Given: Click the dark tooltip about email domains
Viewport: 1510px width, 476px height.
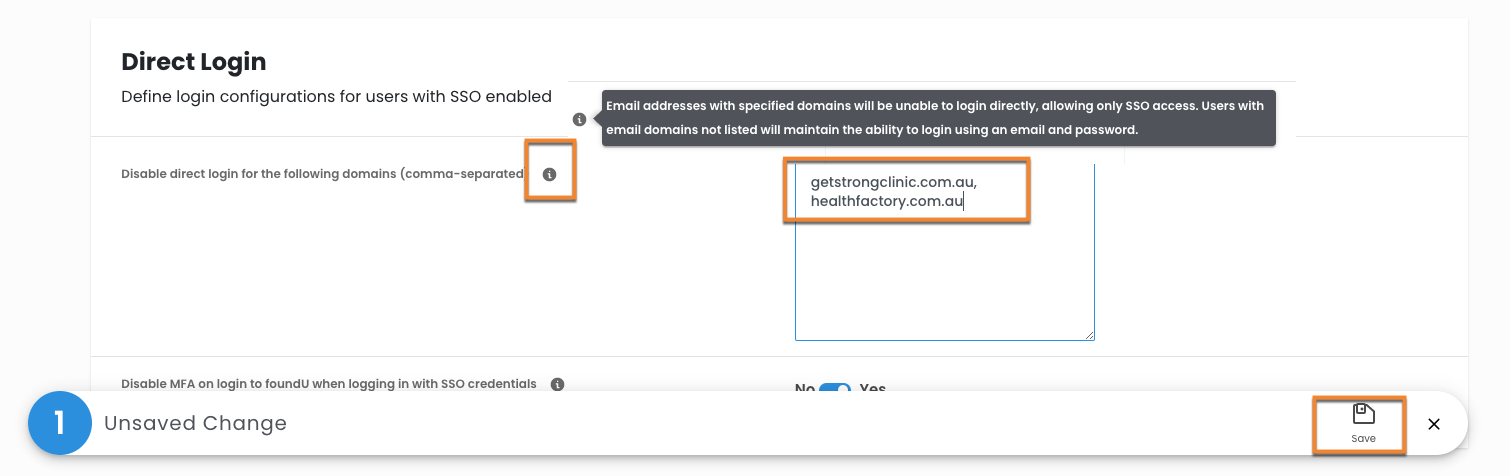Looking at the screenshot, I should click(938, 118).
